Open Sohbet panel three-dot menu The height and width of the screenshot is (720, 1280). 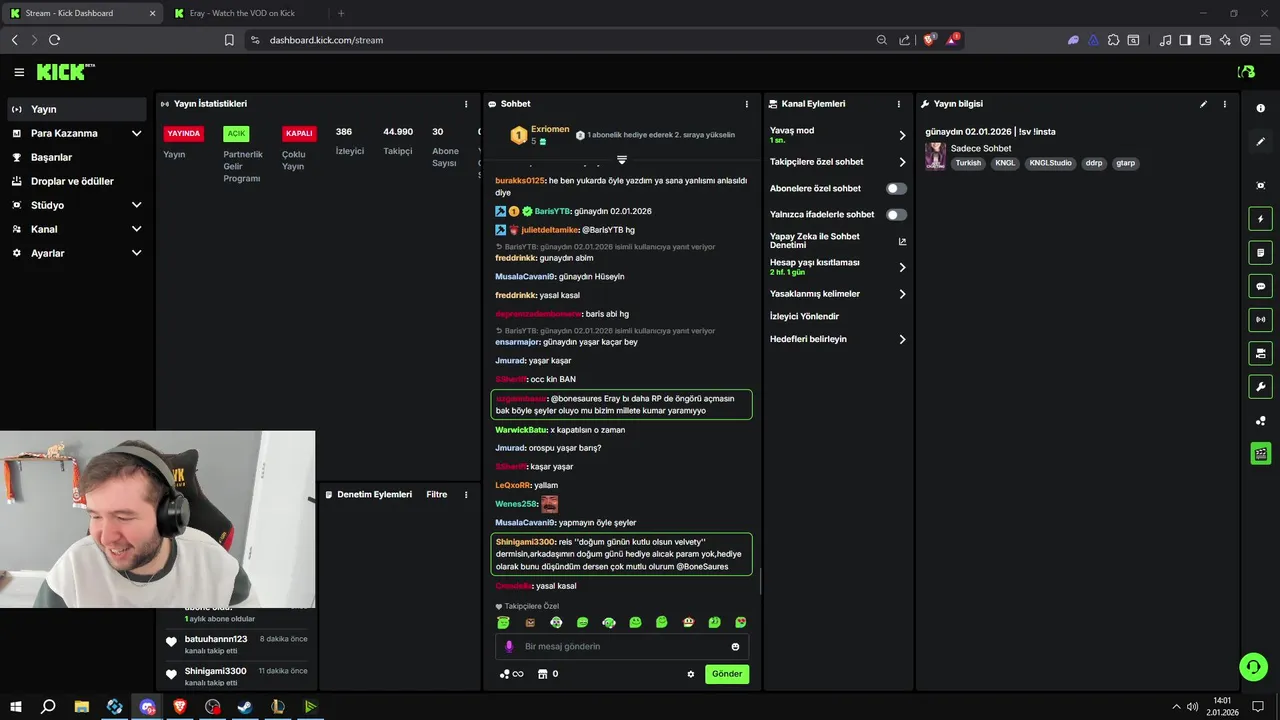click(746, 104)
